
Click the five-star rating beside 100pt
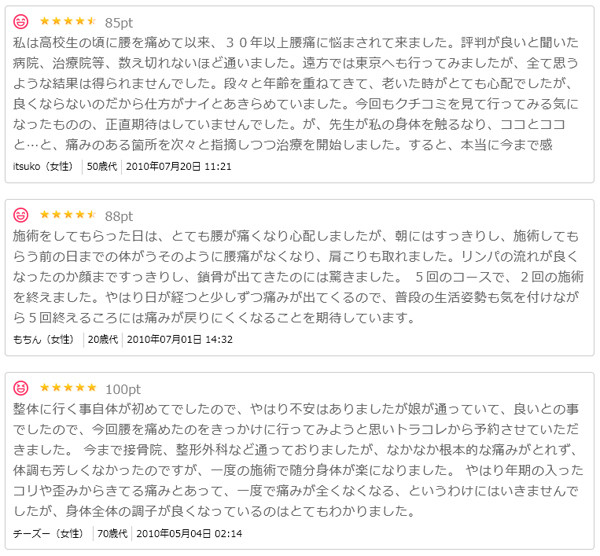pos(68,388)
